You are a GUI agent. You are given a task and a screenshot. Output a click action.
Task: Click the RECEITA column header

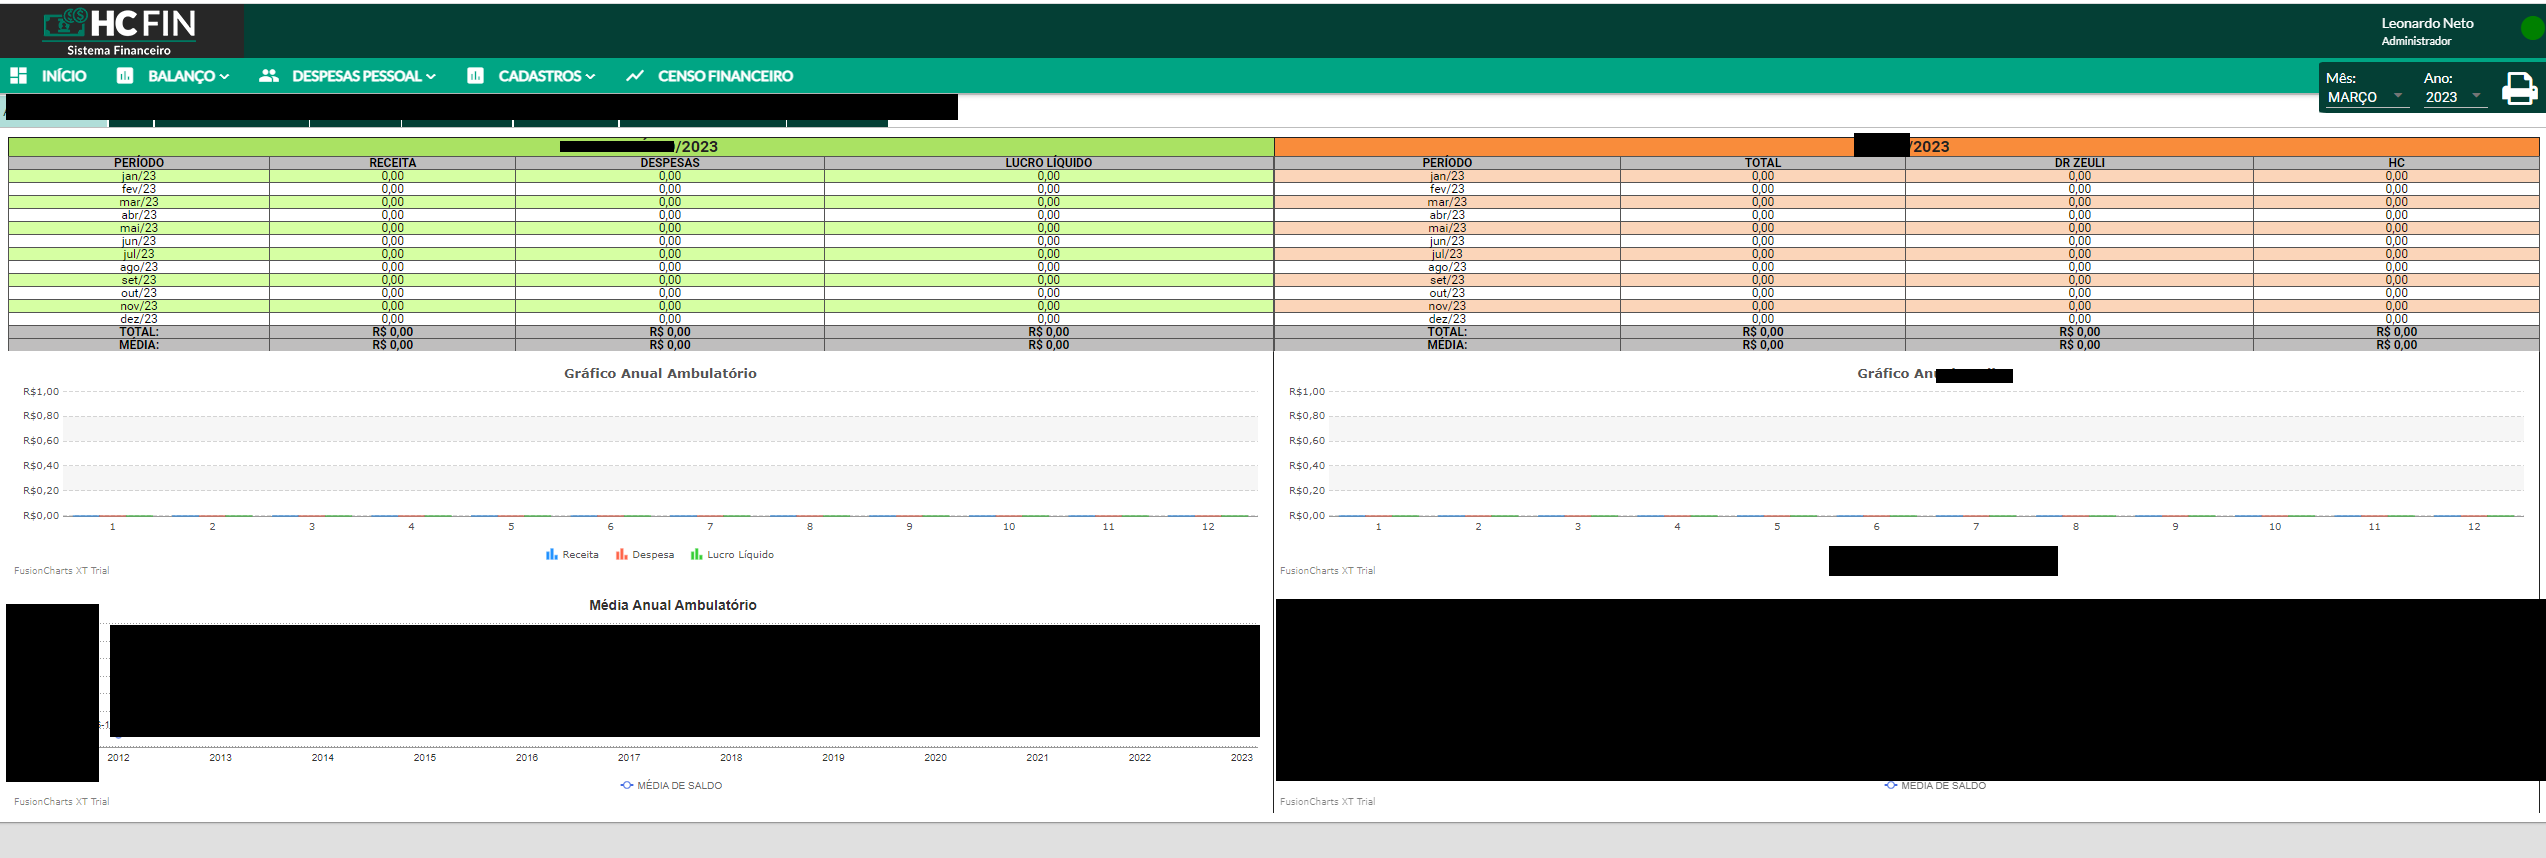pos(392,163)
